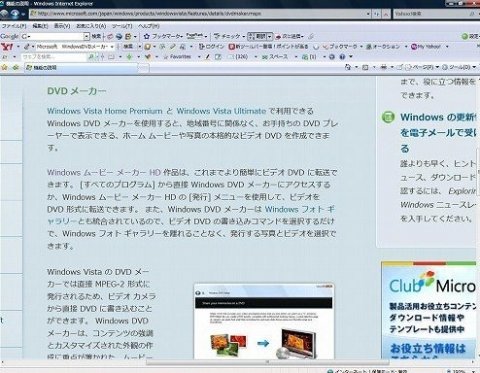The width and height of the screenshot is (480, 373).
Task: Click the Yahoo toolbar pencil icon
Action: 27,47
